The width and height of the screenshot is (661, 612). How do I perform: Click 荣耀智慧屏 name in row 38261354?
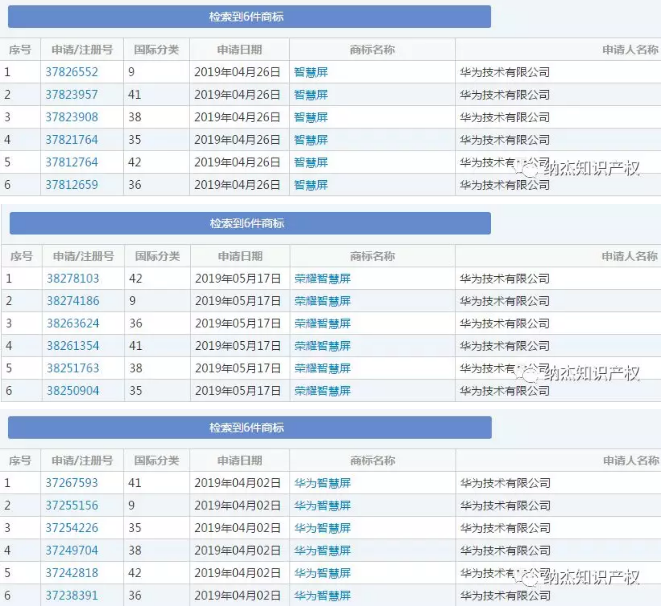[x=322, y=346]
